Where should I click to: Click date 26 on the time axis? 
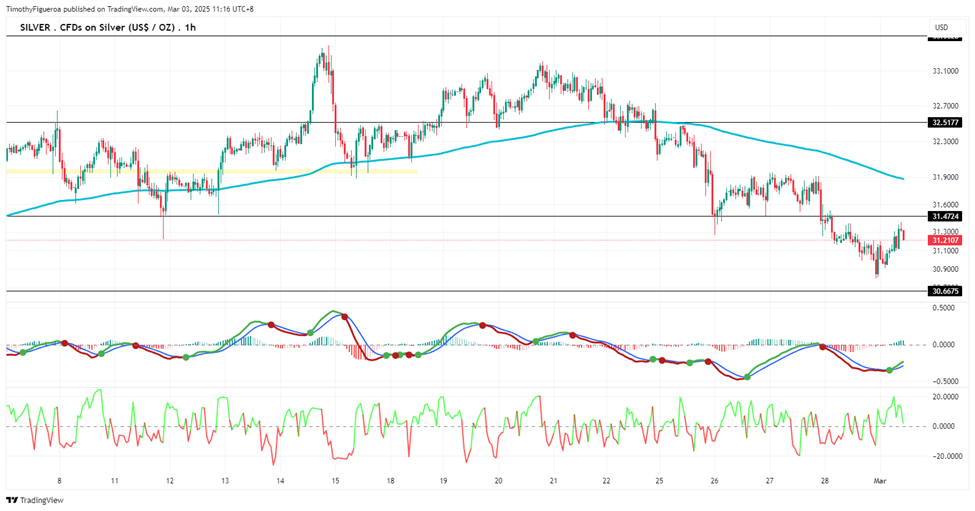point(714,481)
